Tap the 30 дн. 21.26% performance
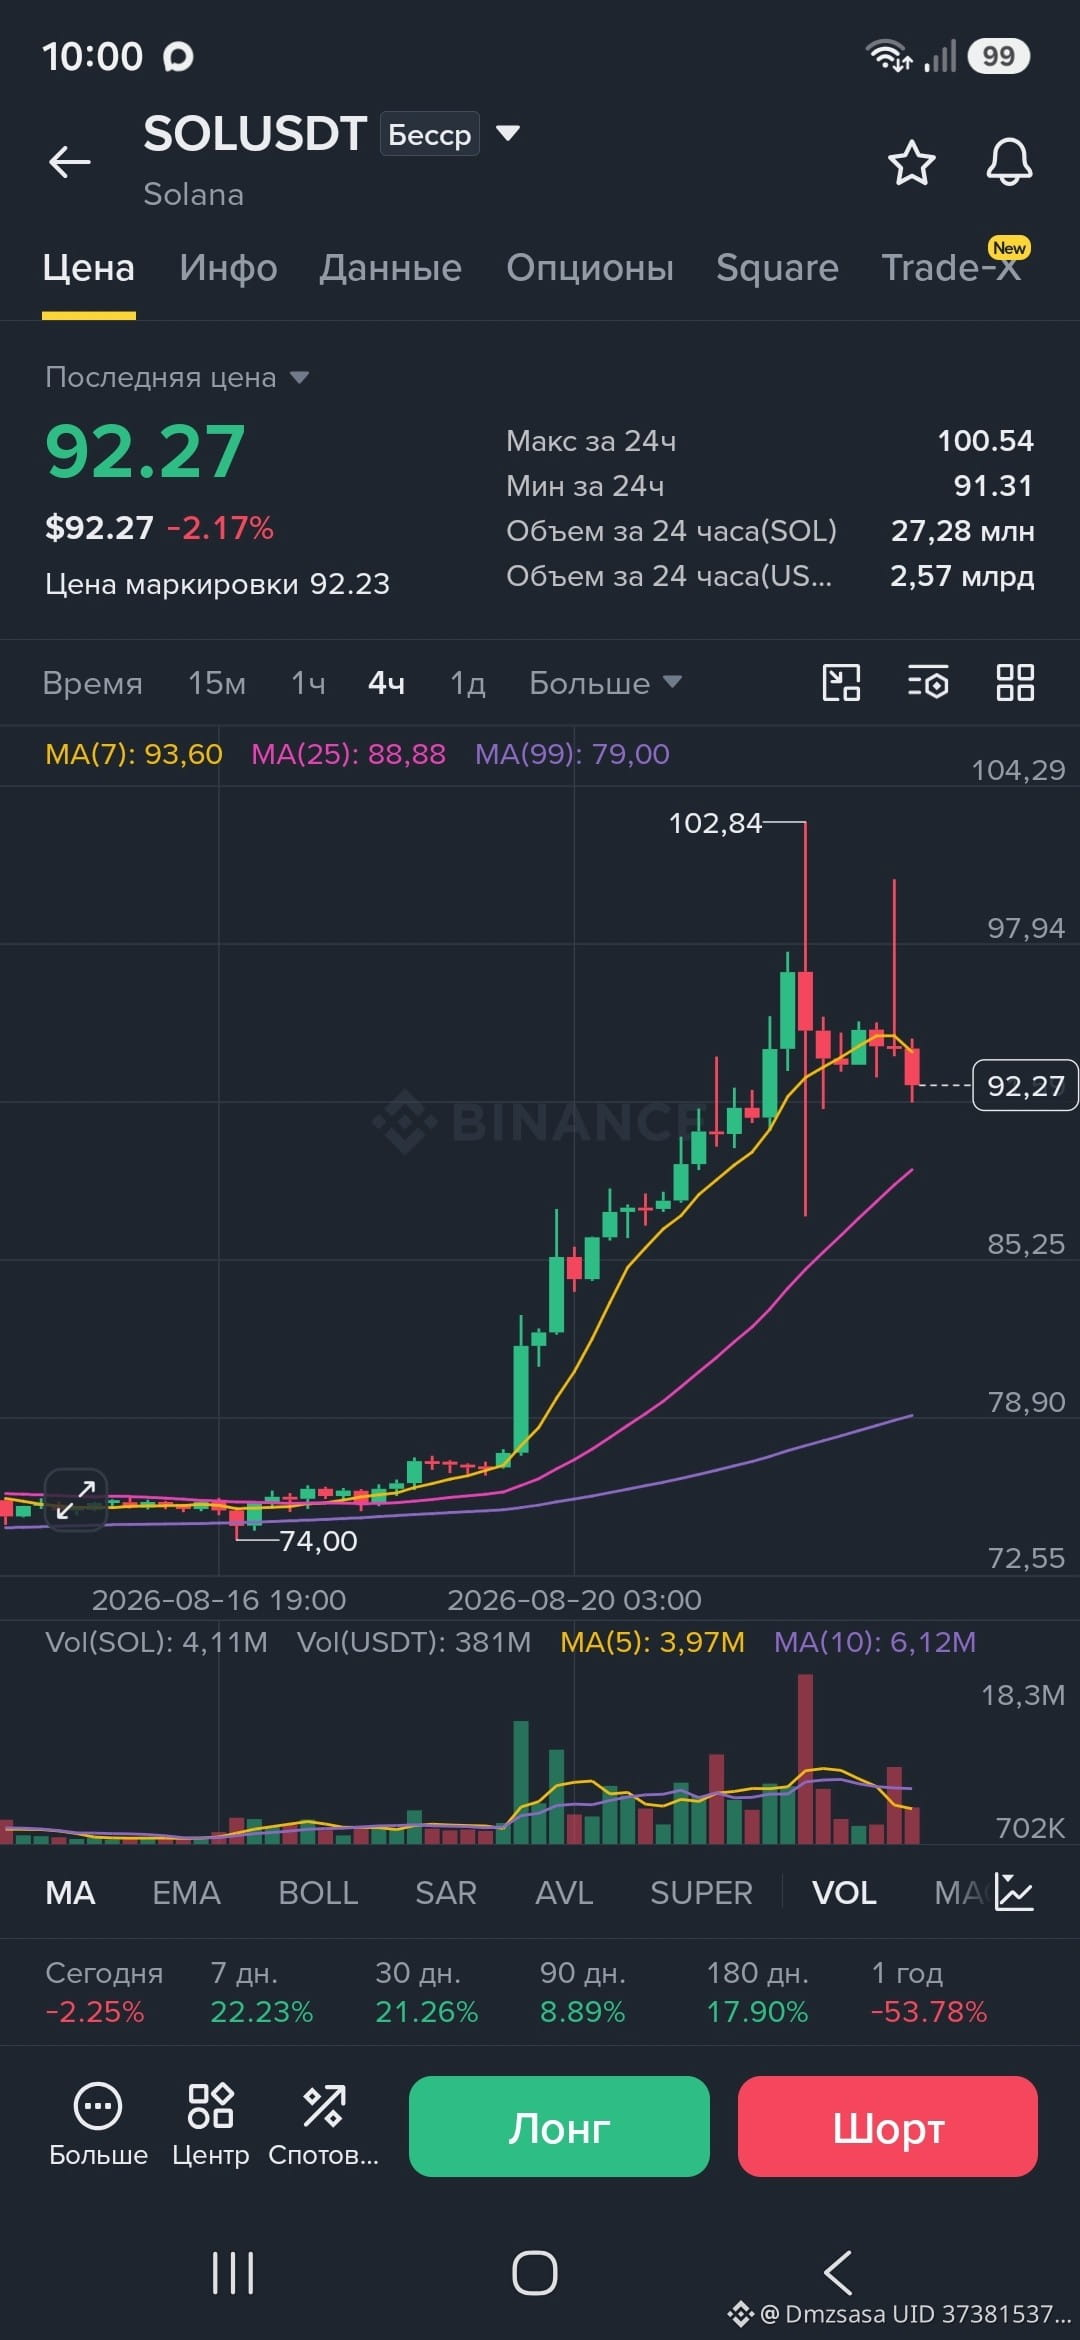The height and width of the screenshot is (2340, 1080). [x=426, y=1992]
